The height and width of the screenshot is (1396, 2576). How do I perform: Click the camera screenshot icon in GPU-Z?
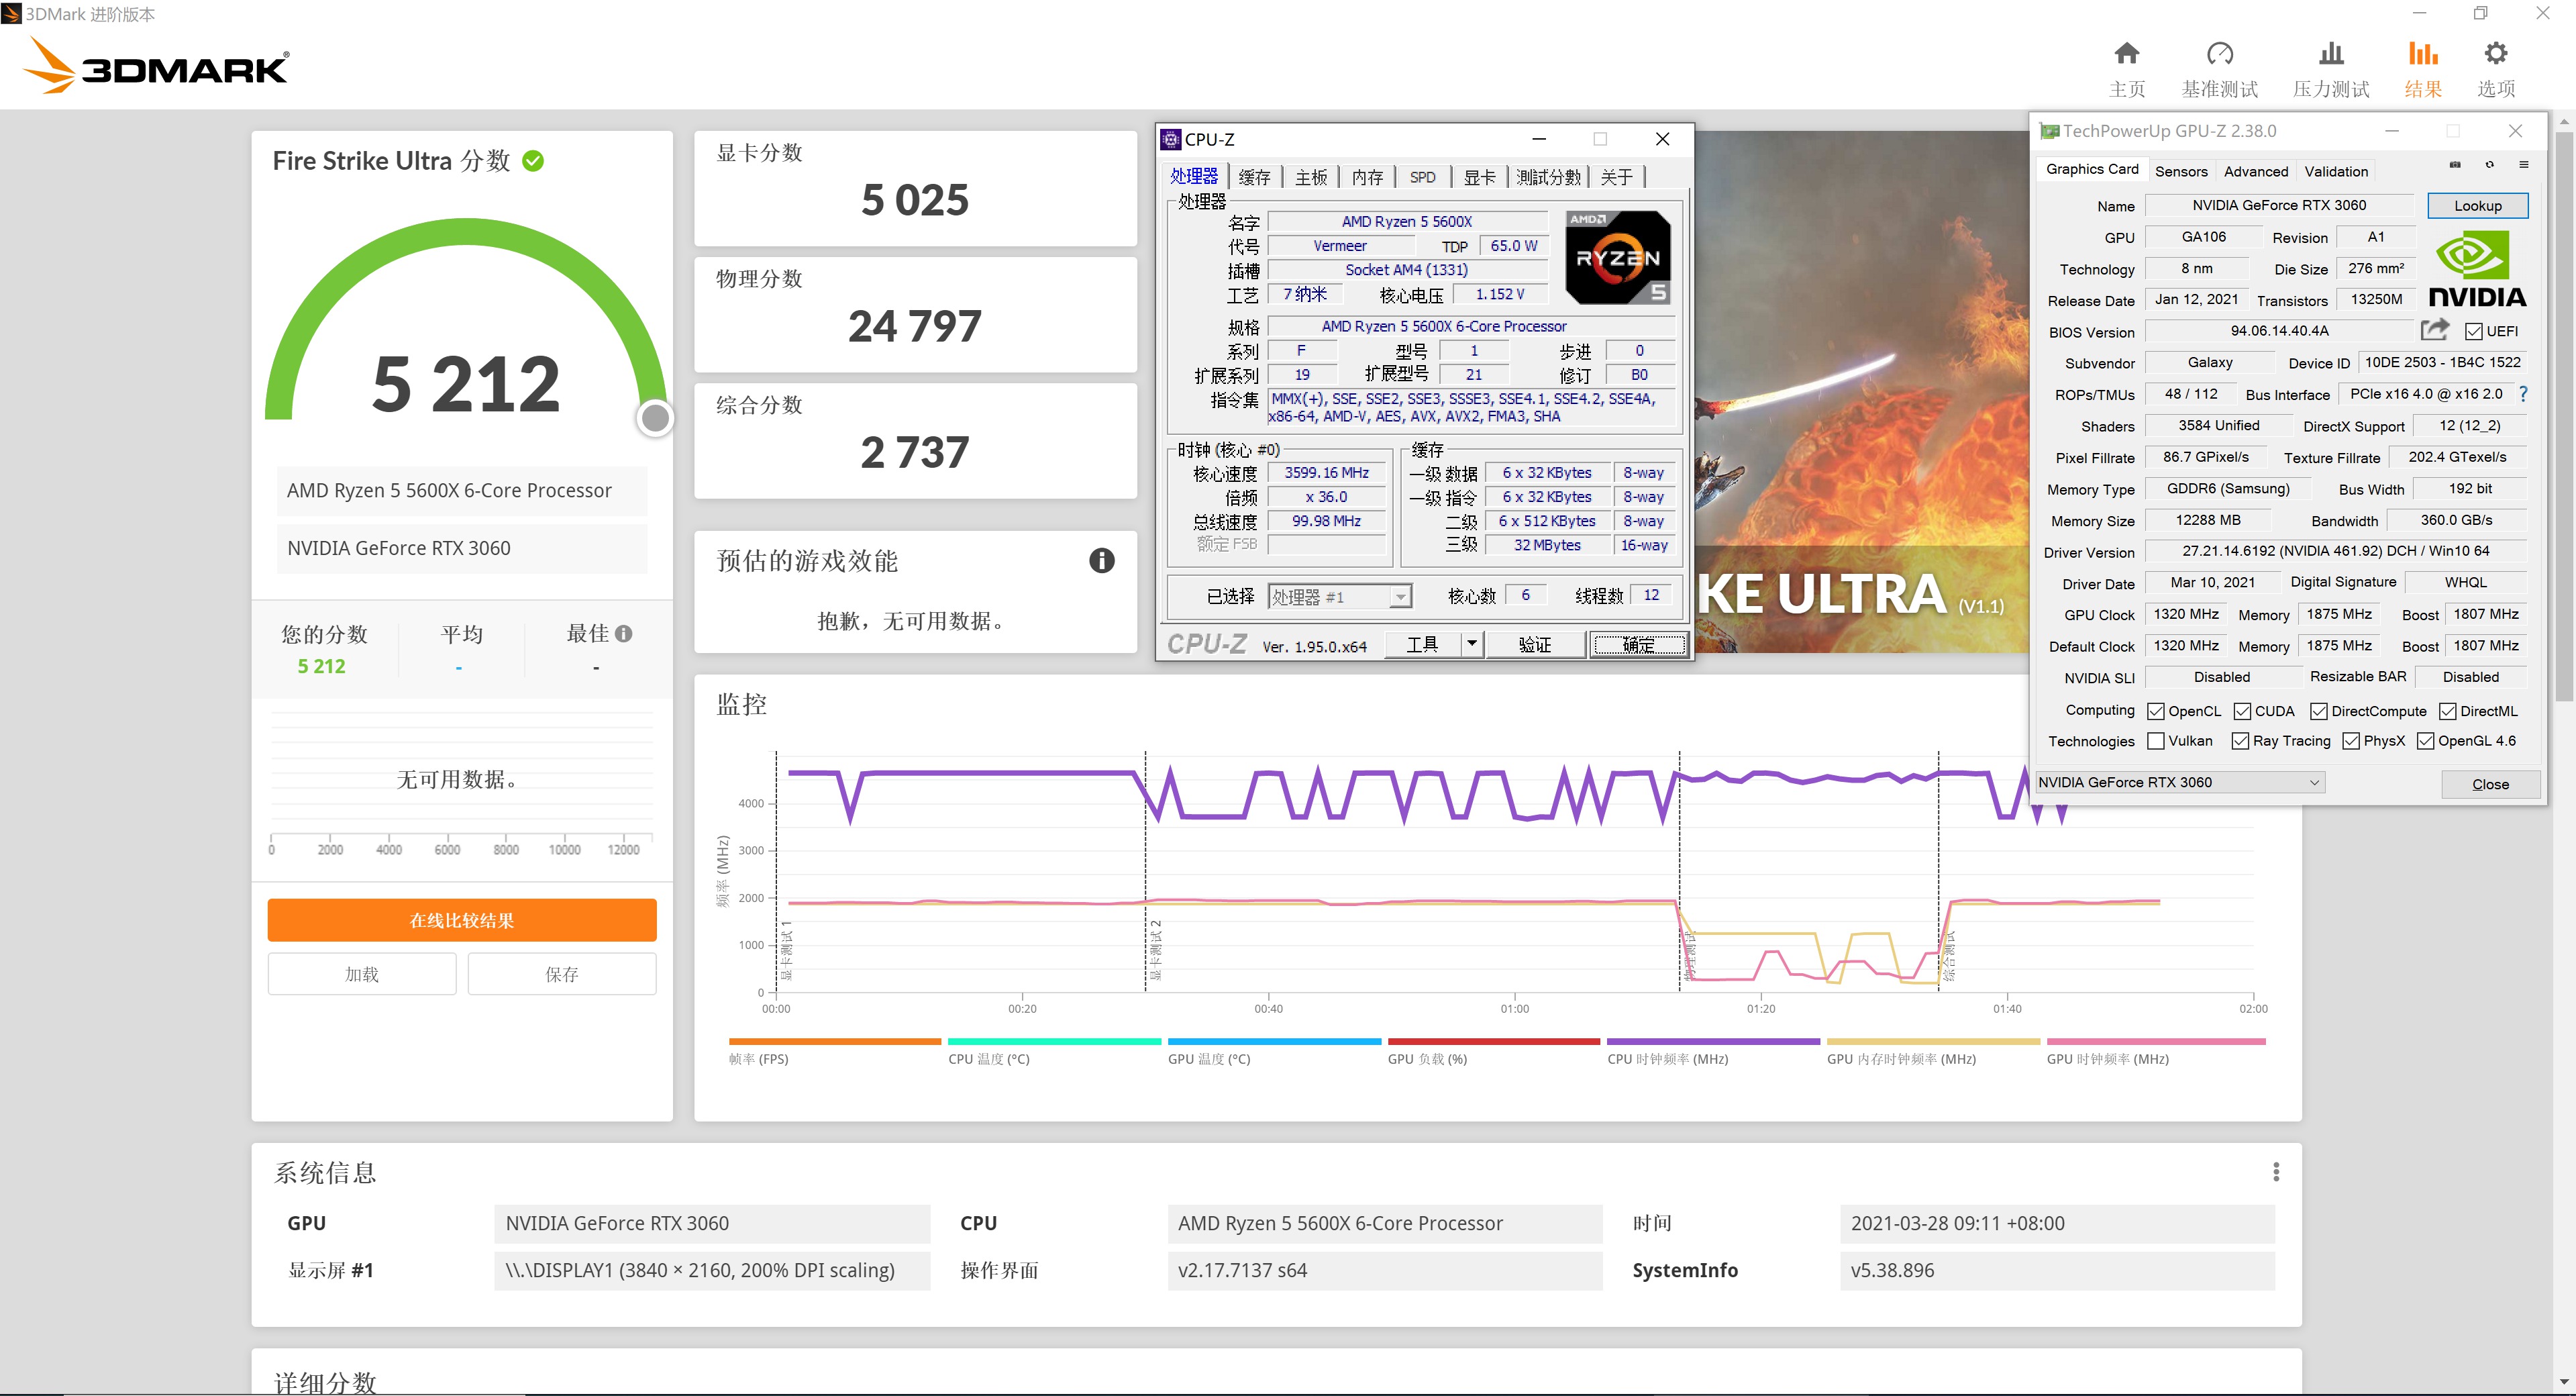[2455, 165]
